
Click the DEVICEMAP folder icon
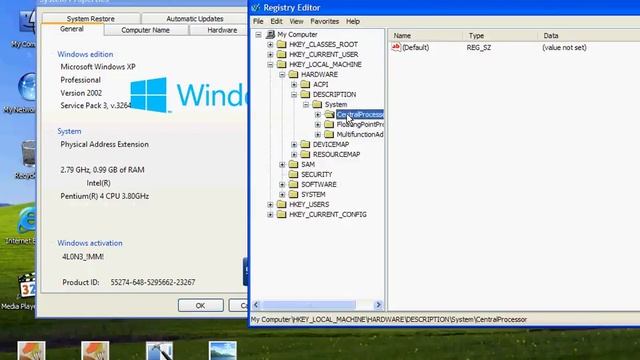[x=305, y=144]
